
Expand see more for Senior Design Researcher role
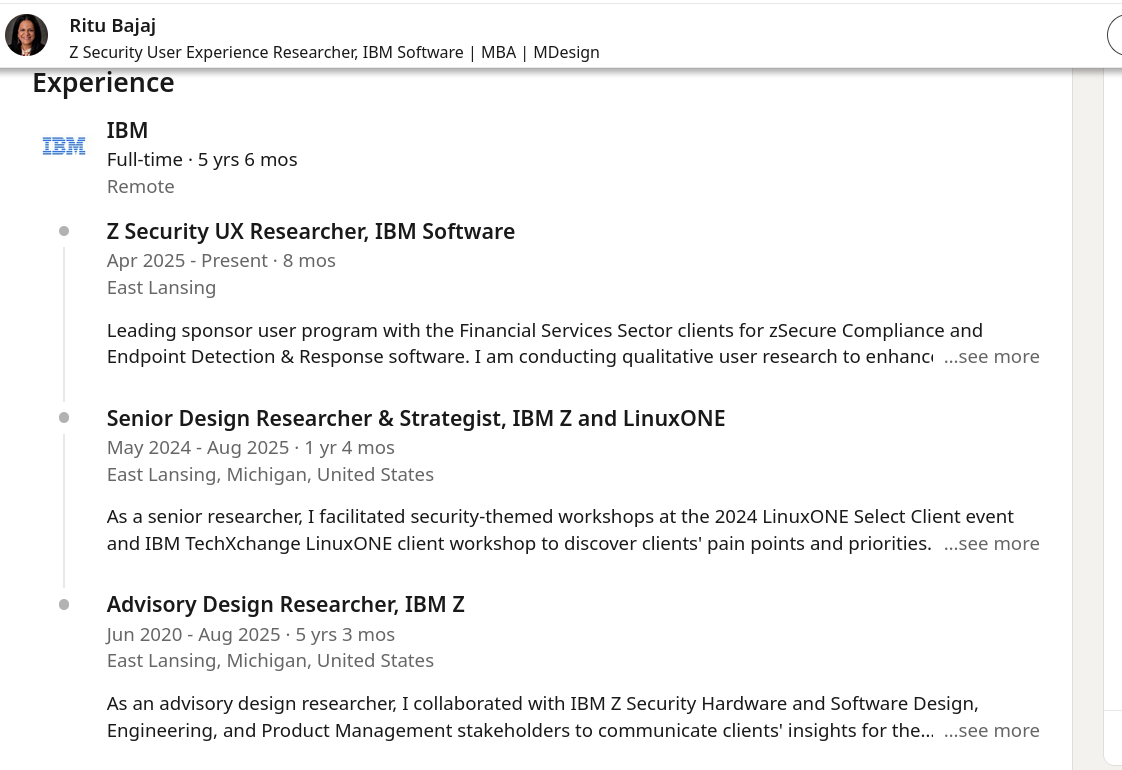[x=991, y=543]
